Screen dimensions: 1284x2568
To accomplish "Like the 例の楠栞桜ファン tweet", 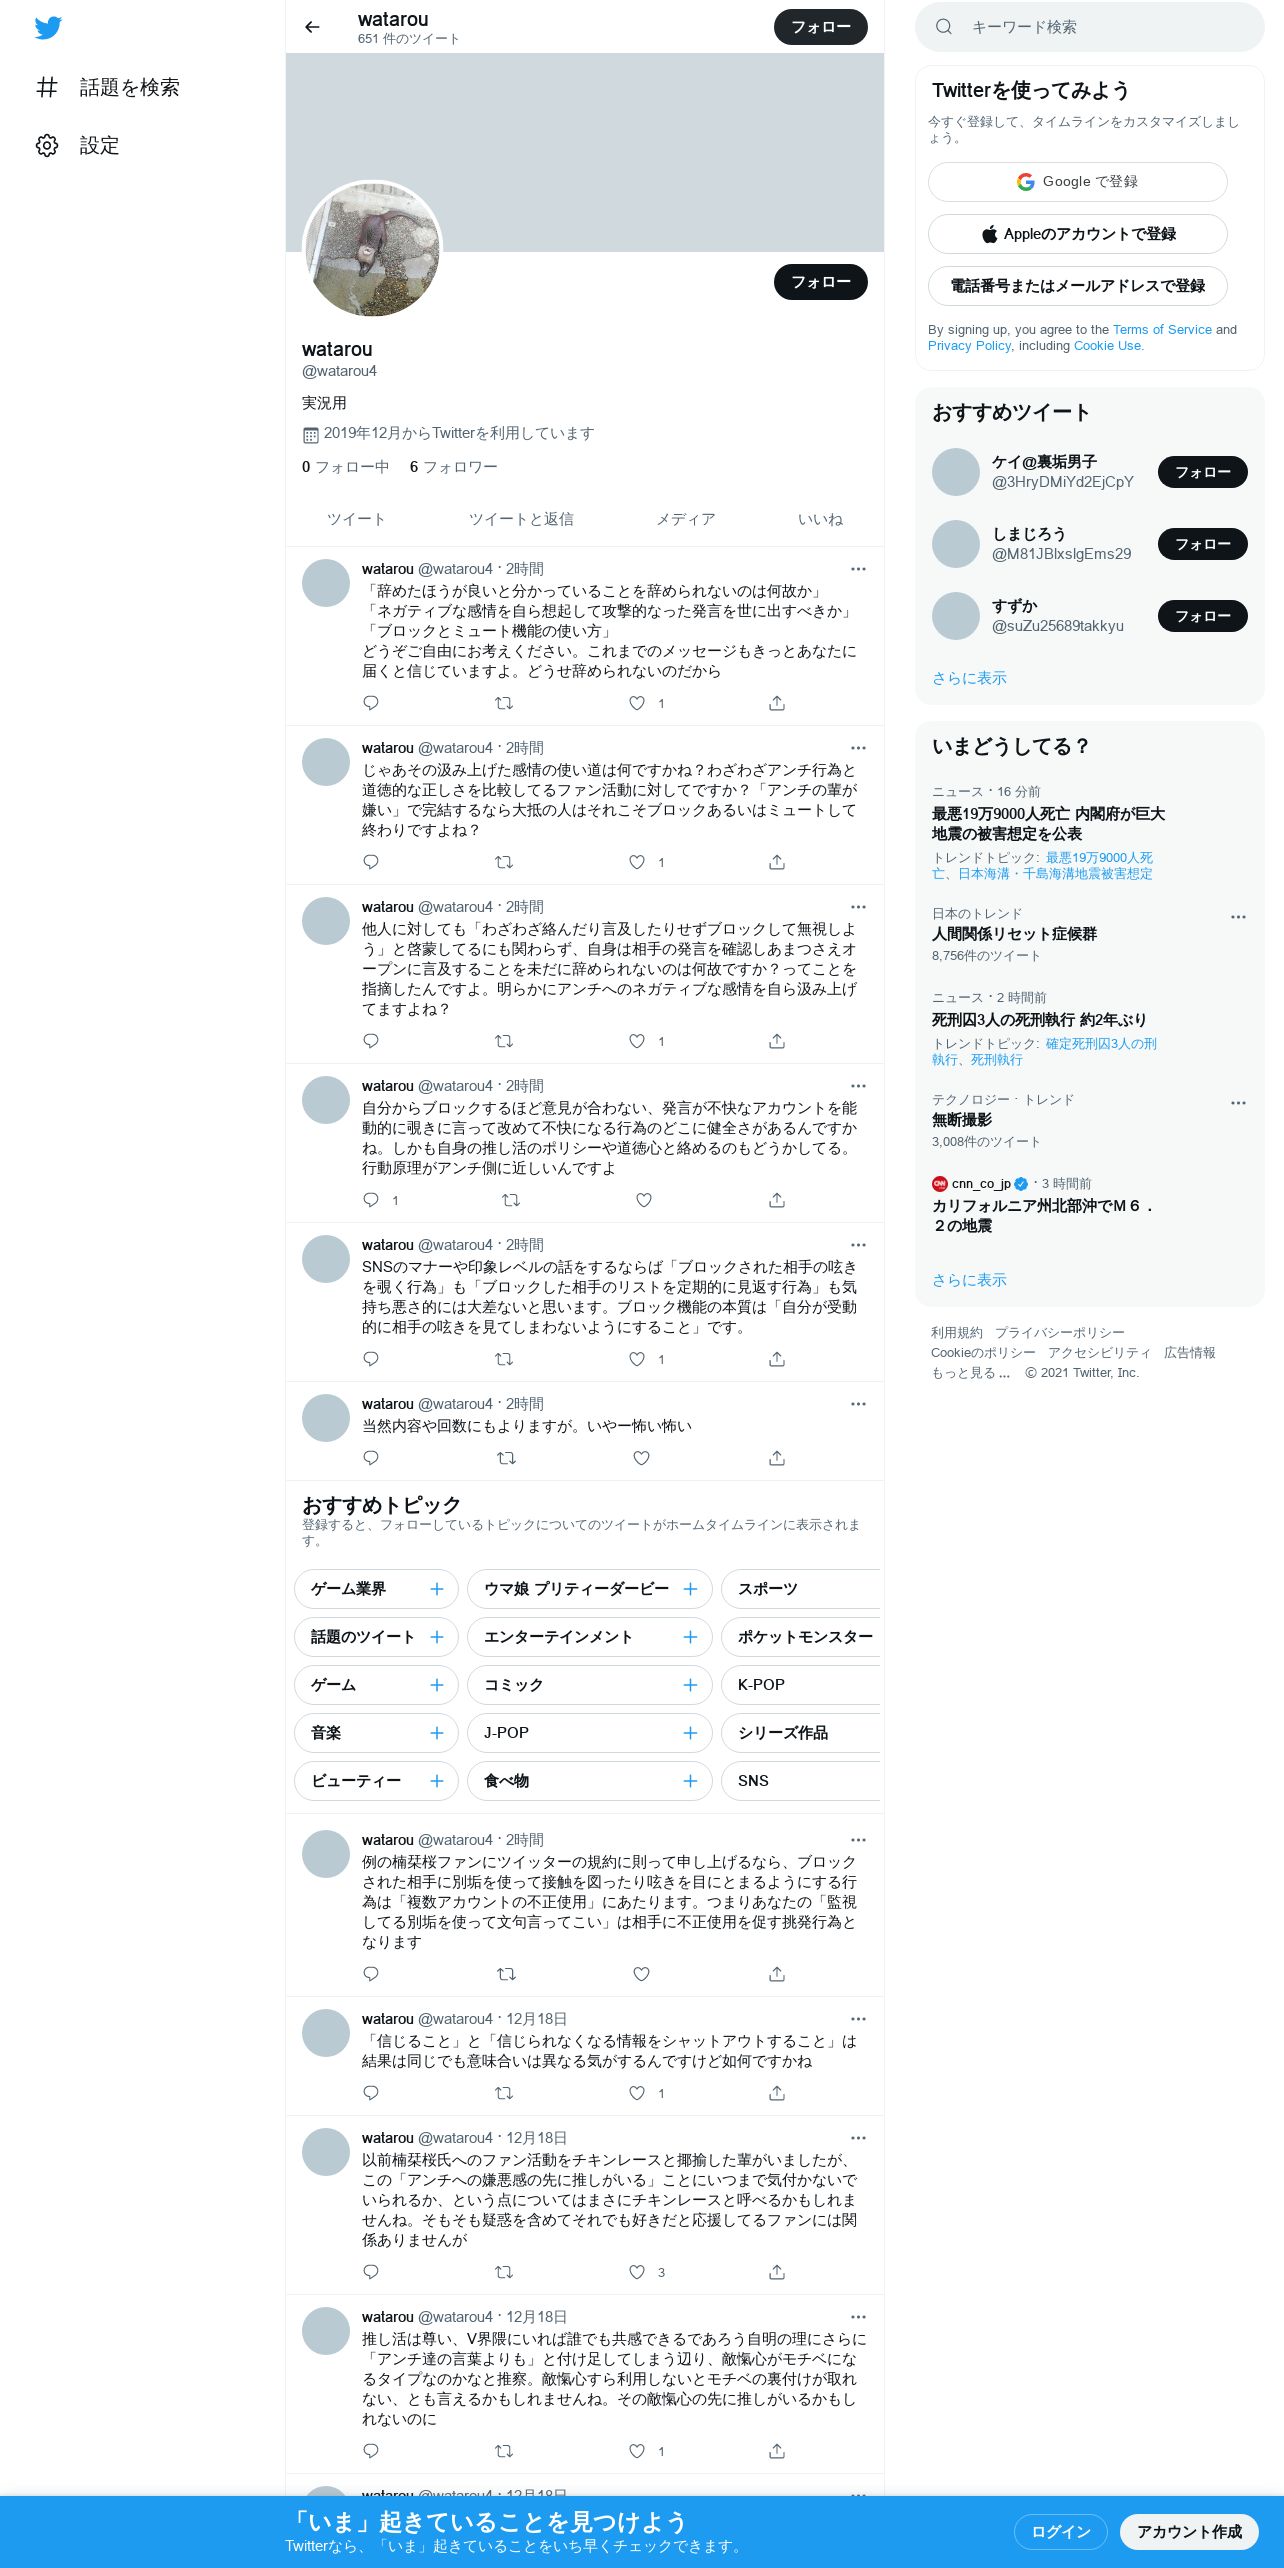I will point(642,1974).
